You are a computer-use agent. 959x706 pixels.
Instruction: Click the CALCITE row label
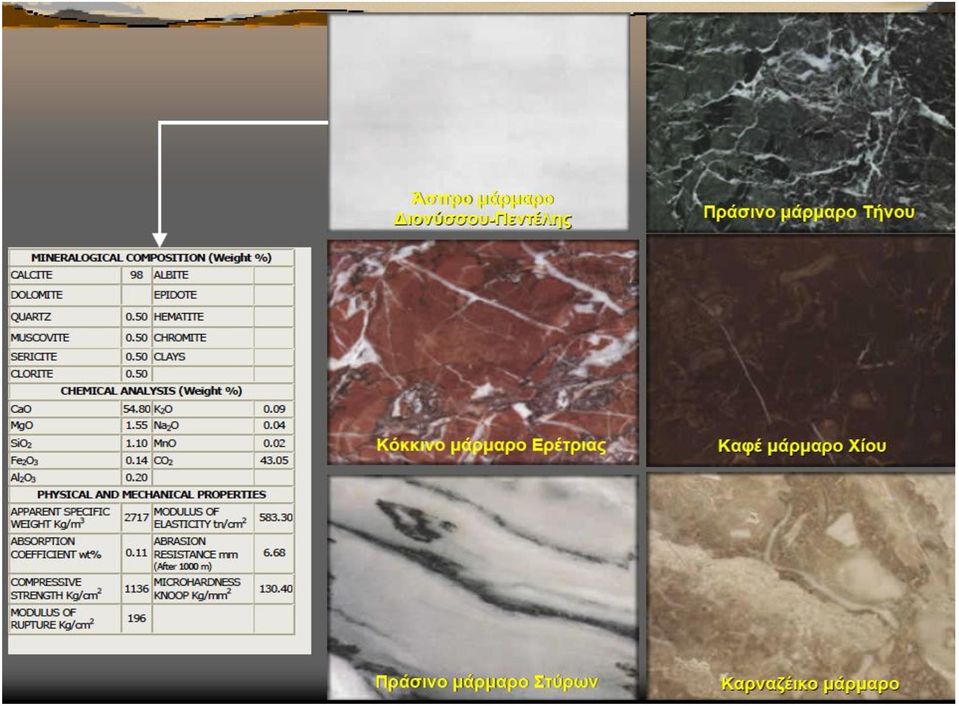click(x=31, y=275)
